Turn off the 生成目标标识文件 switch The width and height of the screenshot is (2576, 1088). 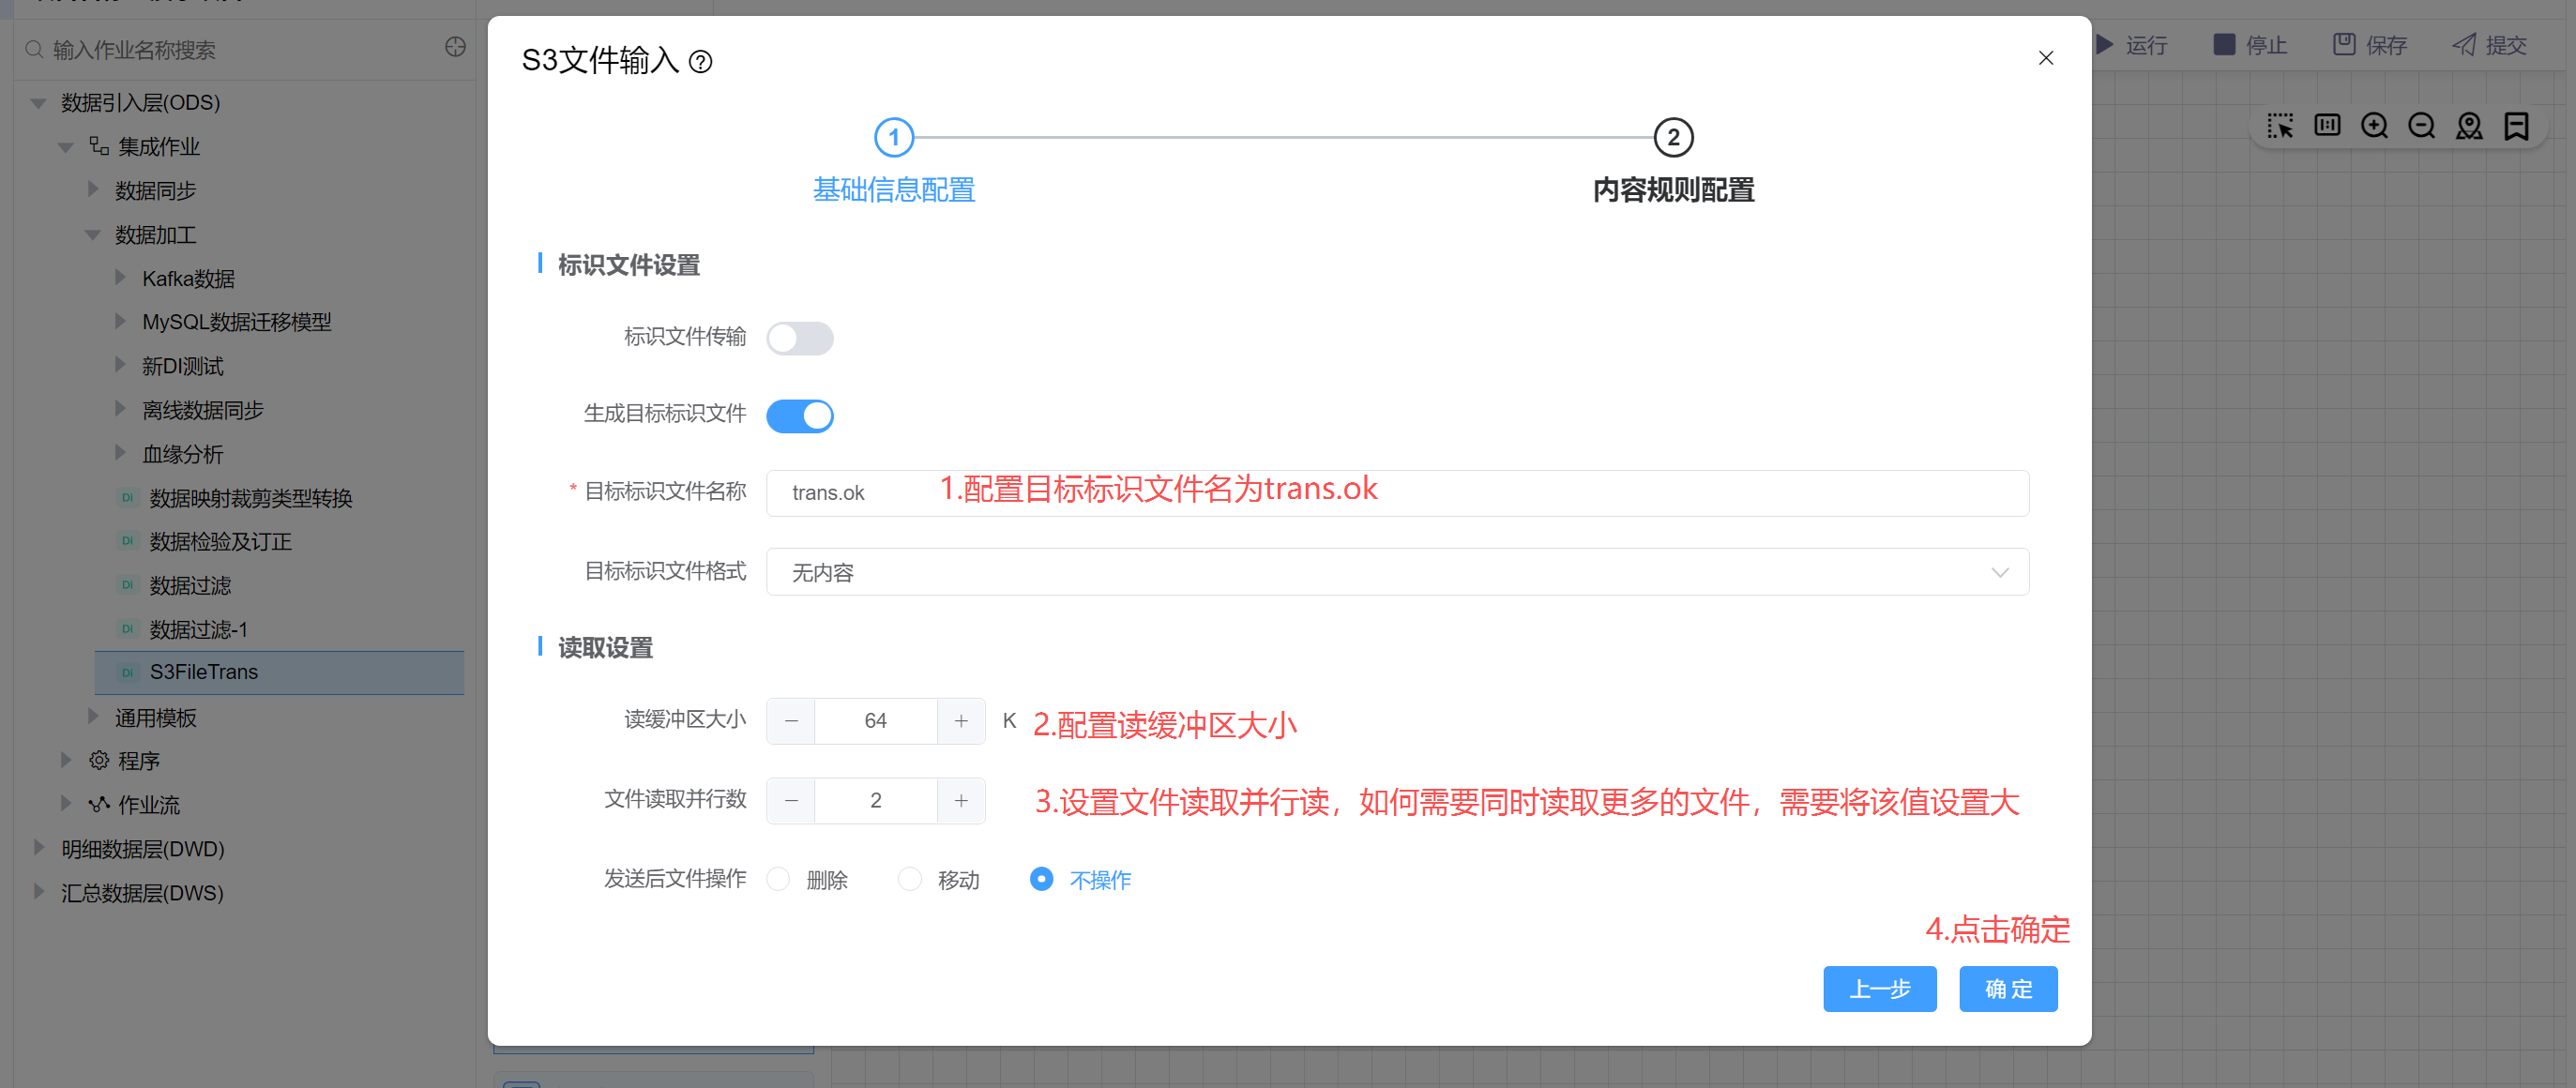pyautogui.click(x=799, y=416)
